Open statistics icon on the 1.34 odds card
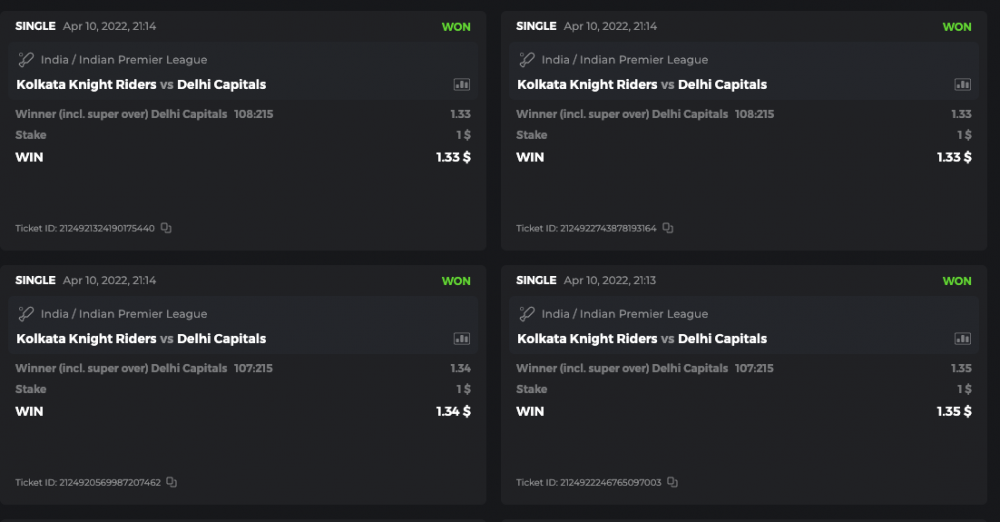The height and width of the screenshot is (522, 1000). coord(461,339)
